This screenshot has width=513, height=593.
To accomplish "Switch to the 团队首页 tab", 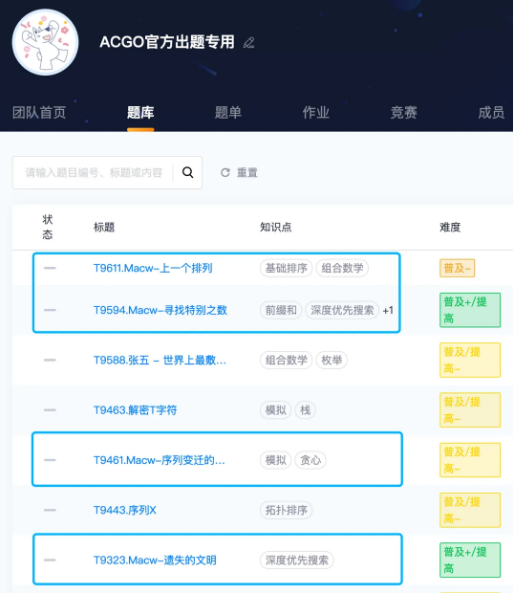I will pos(39,112).
